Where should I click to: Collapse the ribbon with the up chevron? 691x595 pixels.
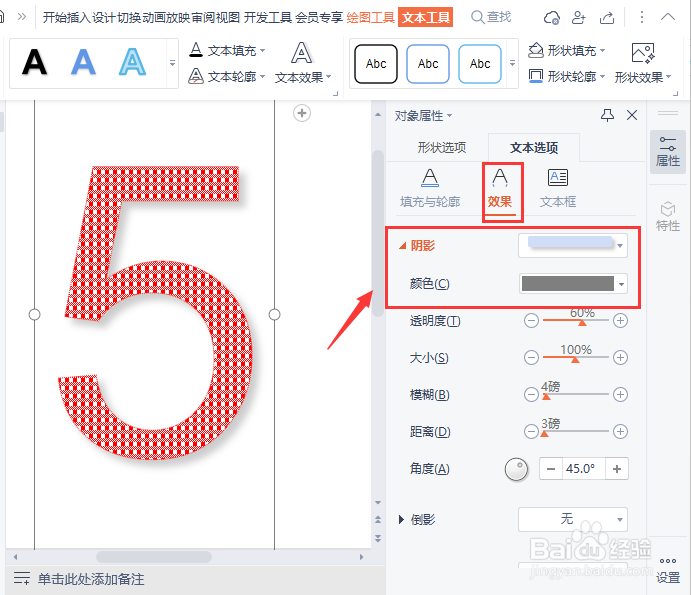(x=668, y=17)
